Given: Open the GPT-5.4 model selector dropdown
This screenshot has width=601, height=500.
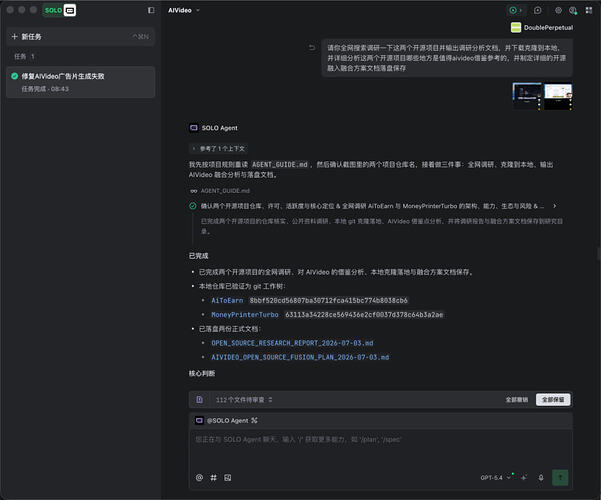Looking at the screenshot, I should [496, 477].
